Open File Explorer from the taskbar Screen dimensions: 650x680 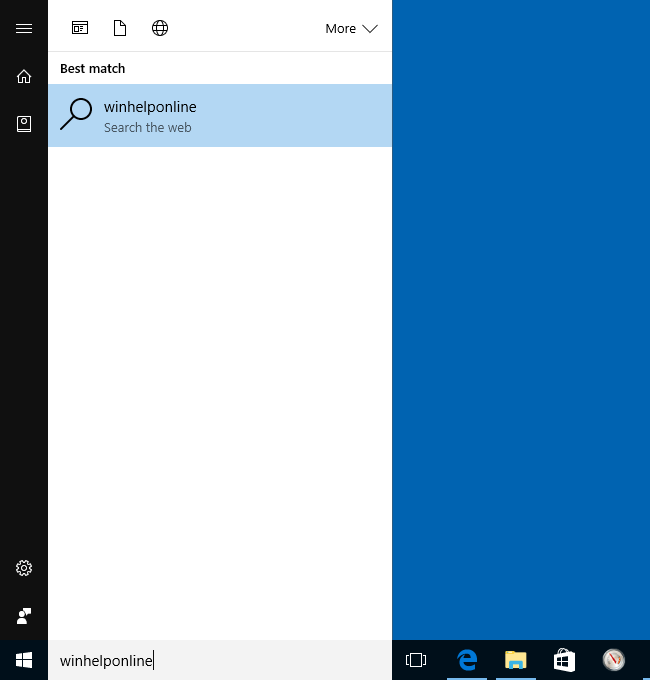[x=516, y=660]
